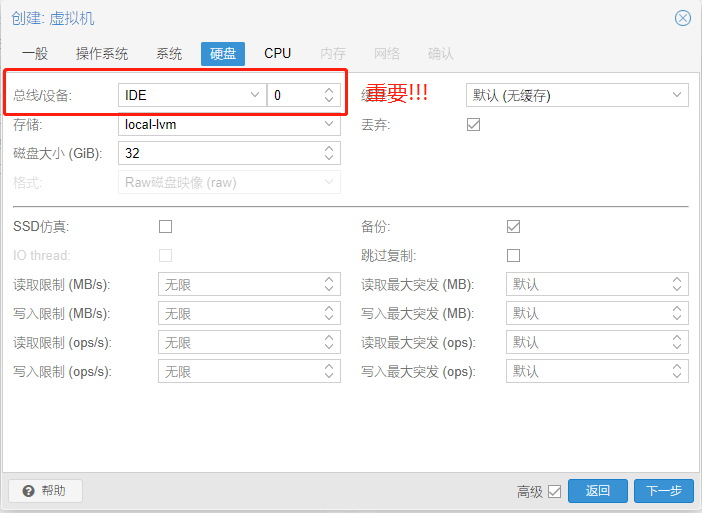Toggle the 备份 checkbox
This screenshot has height=513, width=702.
click(514, 227)
